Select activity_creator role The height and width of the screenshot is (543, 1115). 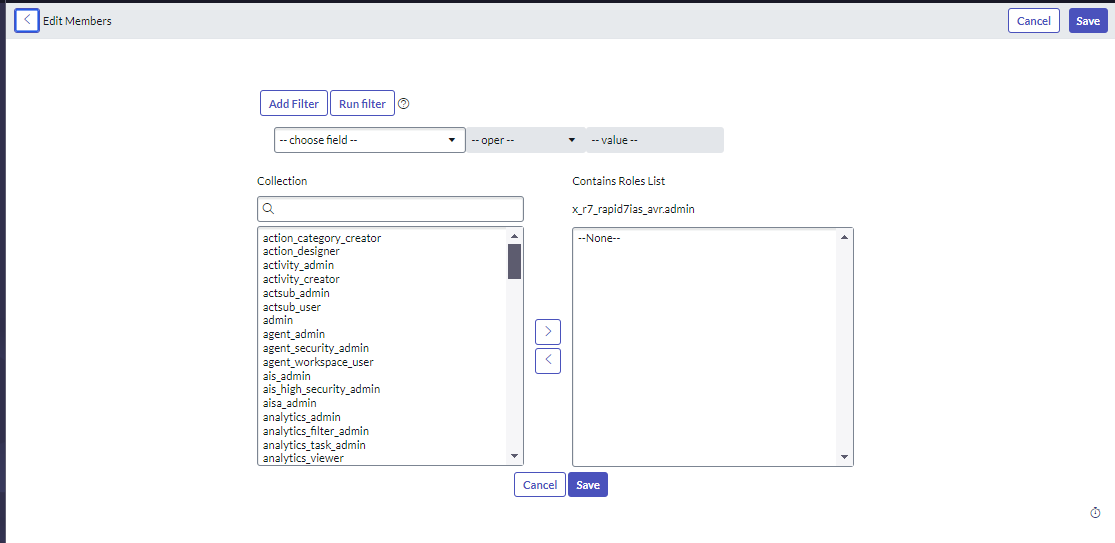[x=301, y=279]
